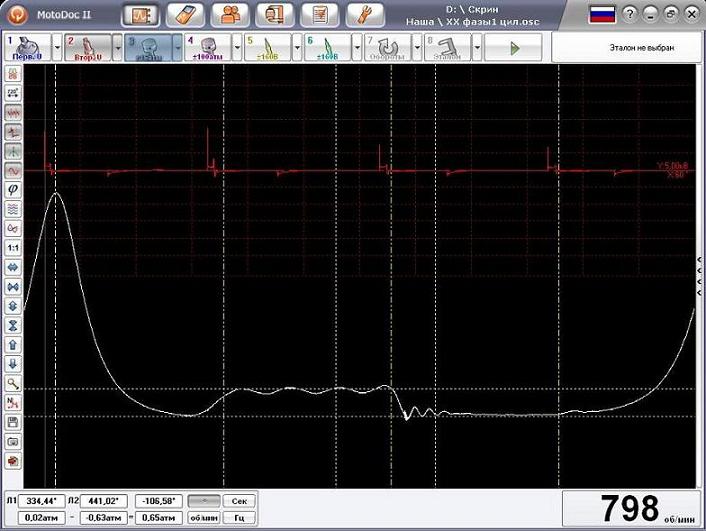Toggle the red sine wave icon
Screen dimensions: 706x531
pyautogui.click(x=13, y=171)
